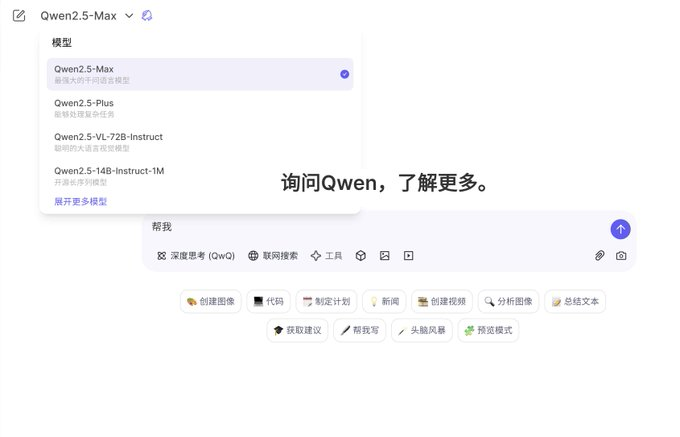Expand more models via 展开更多模型
680x437 pixels.
point(80,201)
